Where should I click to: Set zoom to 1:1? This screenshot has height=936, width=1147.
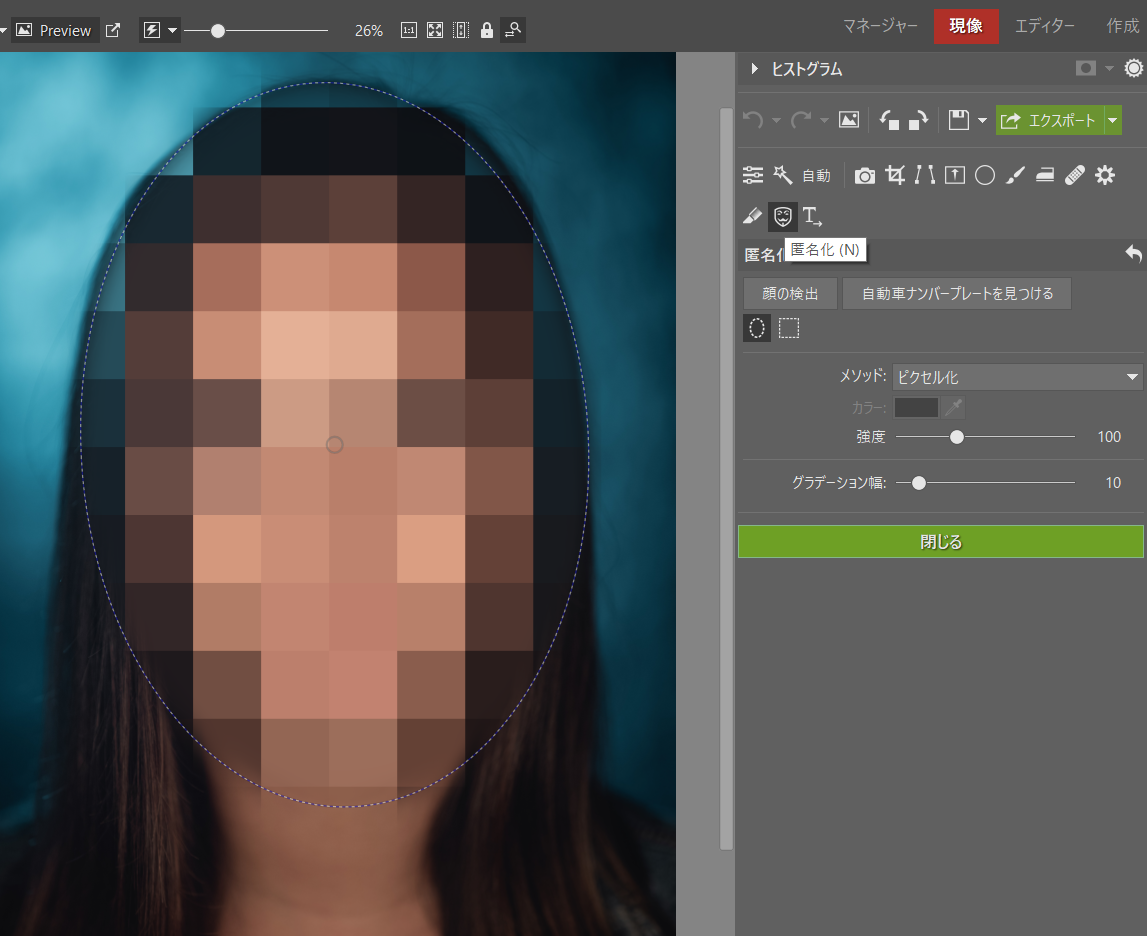click(x=409, y=30)
